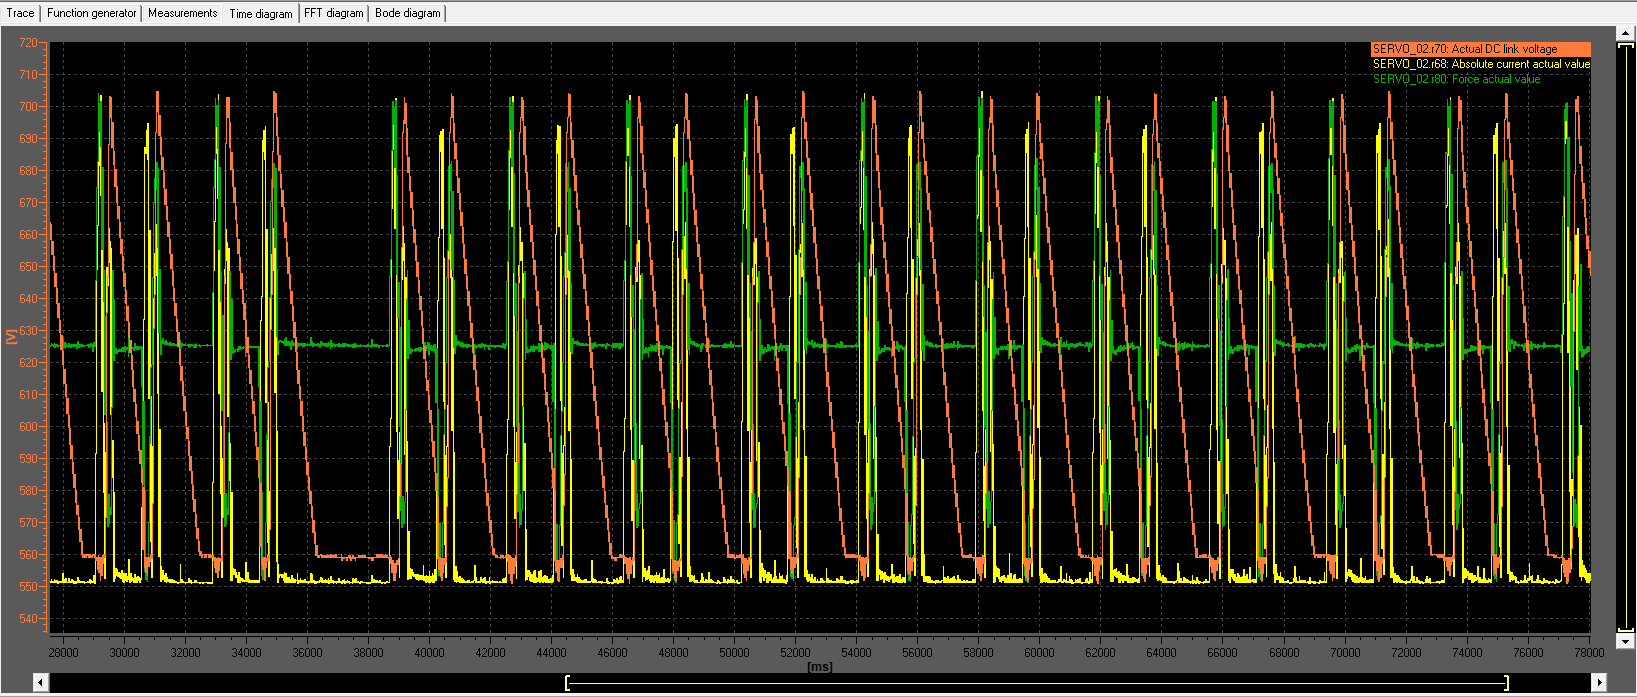Screen dimensions: 1637x697
Task: Click top handle of vertical zoom range
Action: point(1625,46)
